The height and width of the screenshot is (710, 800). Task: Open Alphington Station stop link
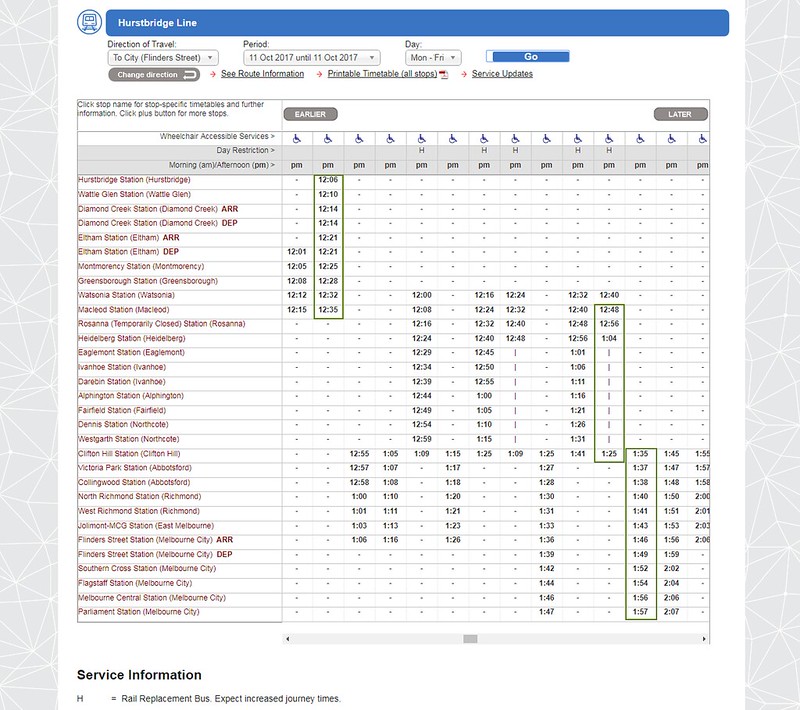click(131, 396)
